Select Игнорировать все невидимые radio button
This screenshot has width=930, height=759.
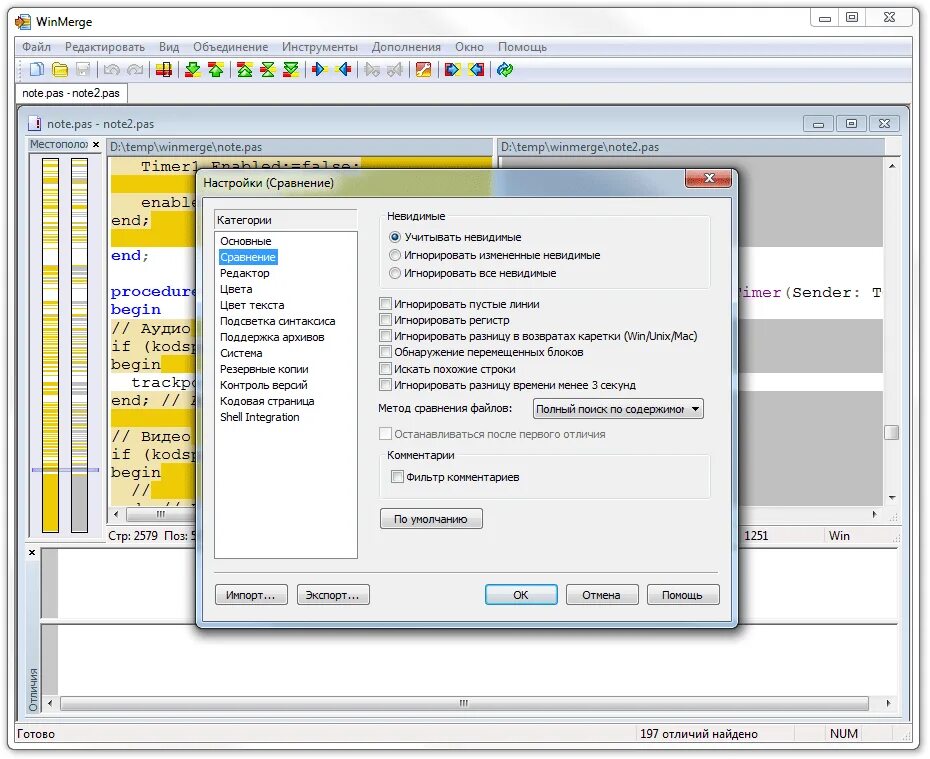[394, 273]
